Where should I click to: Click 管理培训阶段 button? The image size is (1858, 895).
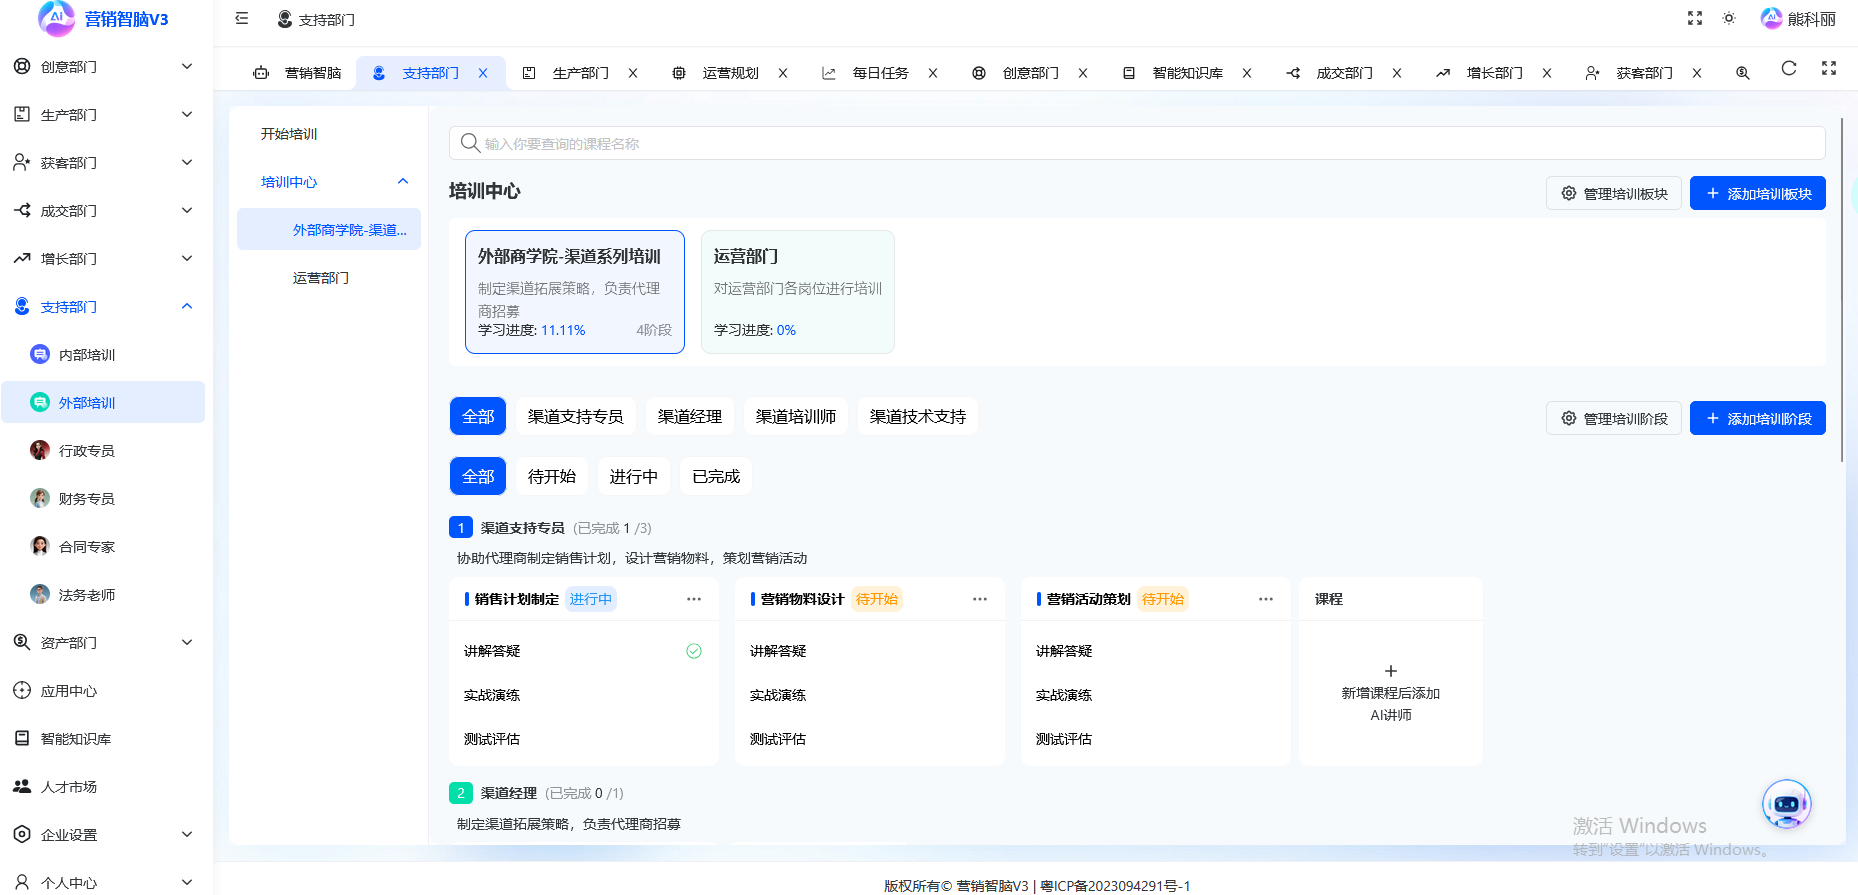click(1614, 418)
